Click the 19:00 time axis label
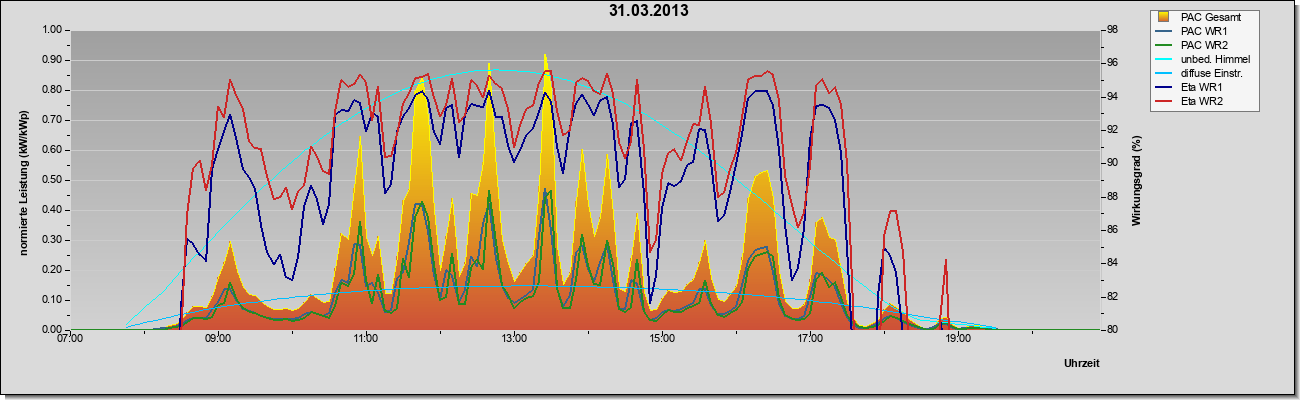Image resolution: width=1300 pixels, height=400 pixels. (x=958, y=339)
